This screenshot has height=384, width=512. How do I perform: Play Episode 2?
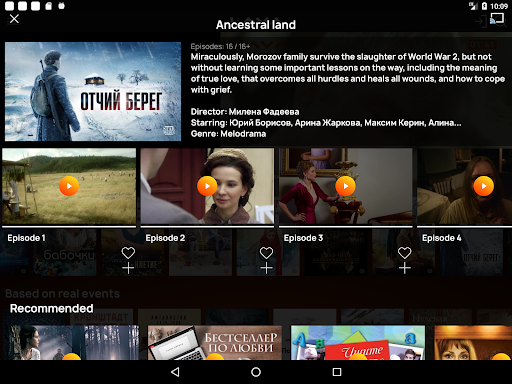point(207,186)
